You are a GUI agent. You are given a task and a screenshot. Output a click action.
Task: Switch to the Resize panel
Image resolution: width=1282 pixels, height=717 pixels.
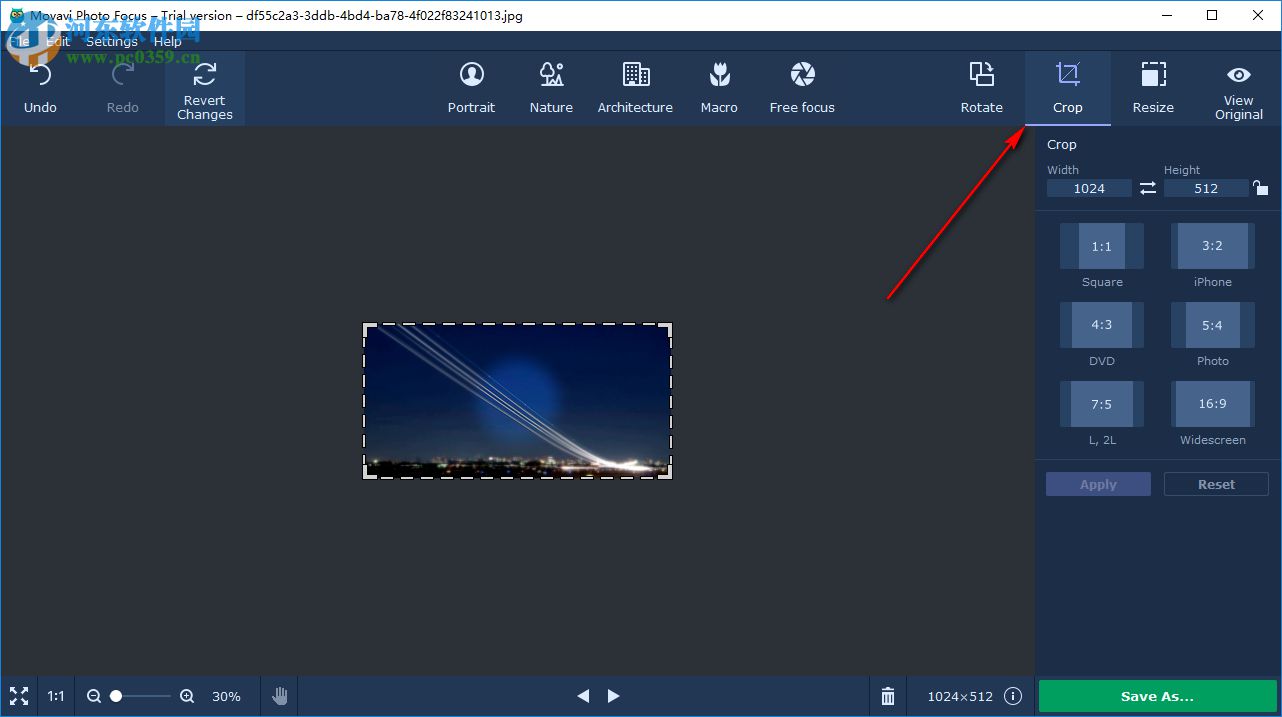point(1153,88)
